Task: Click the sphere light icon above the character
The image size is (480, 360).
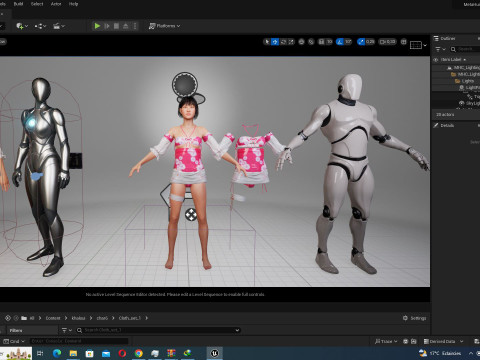Action: (x=185, y=85)
